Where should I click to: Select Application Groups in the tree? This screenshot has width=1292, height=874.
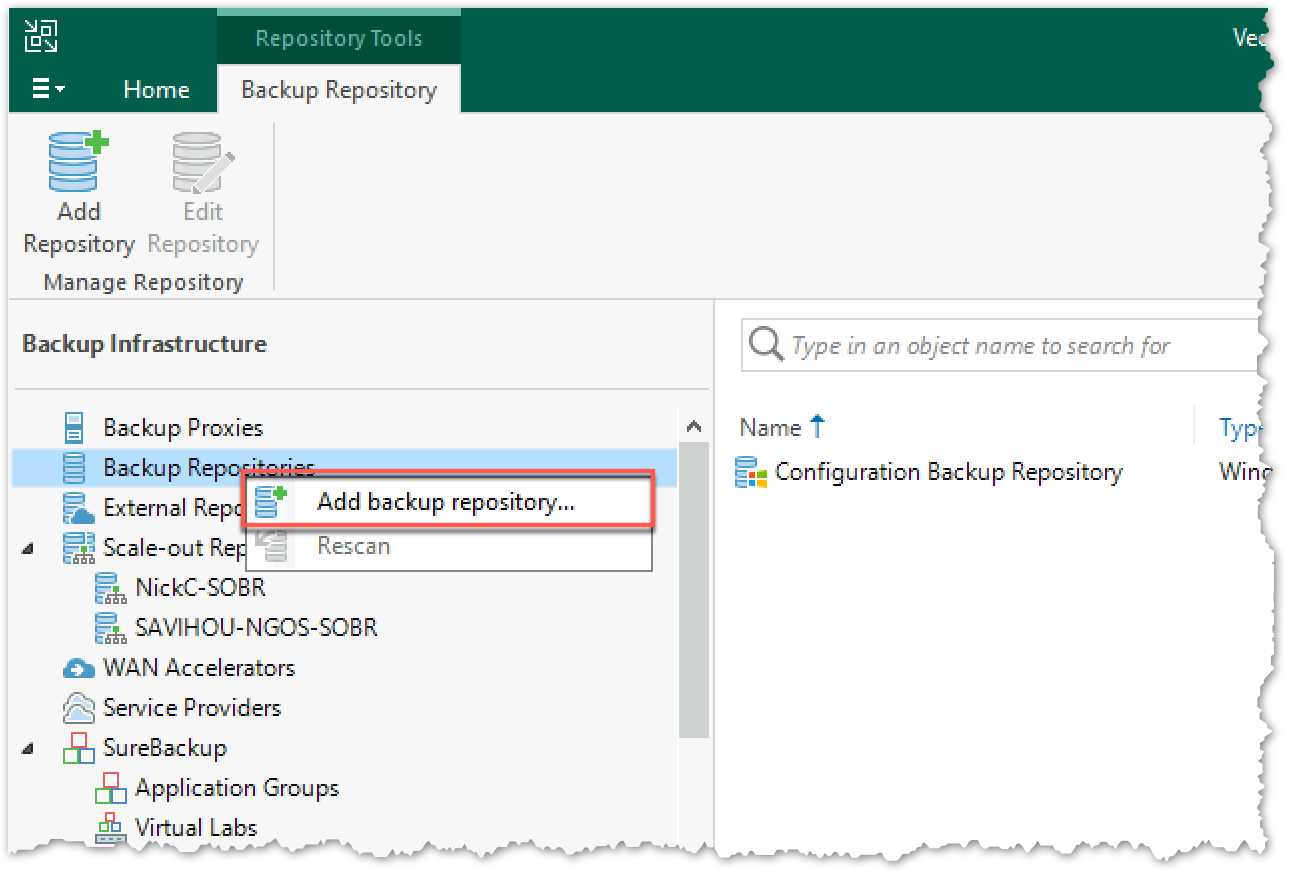237,788
